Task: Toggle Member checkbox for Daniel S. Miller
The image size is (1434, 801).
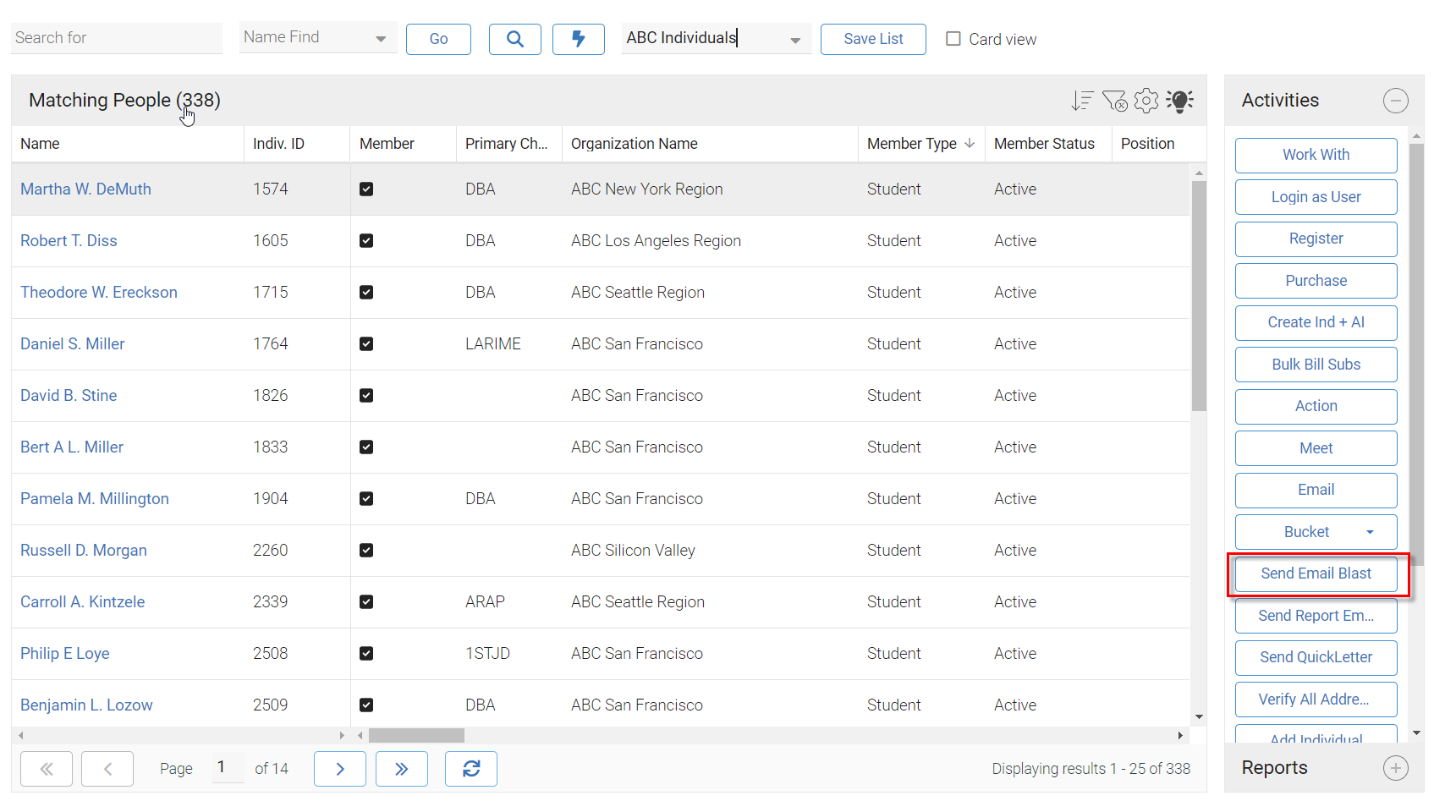Action: click(366, 344)
